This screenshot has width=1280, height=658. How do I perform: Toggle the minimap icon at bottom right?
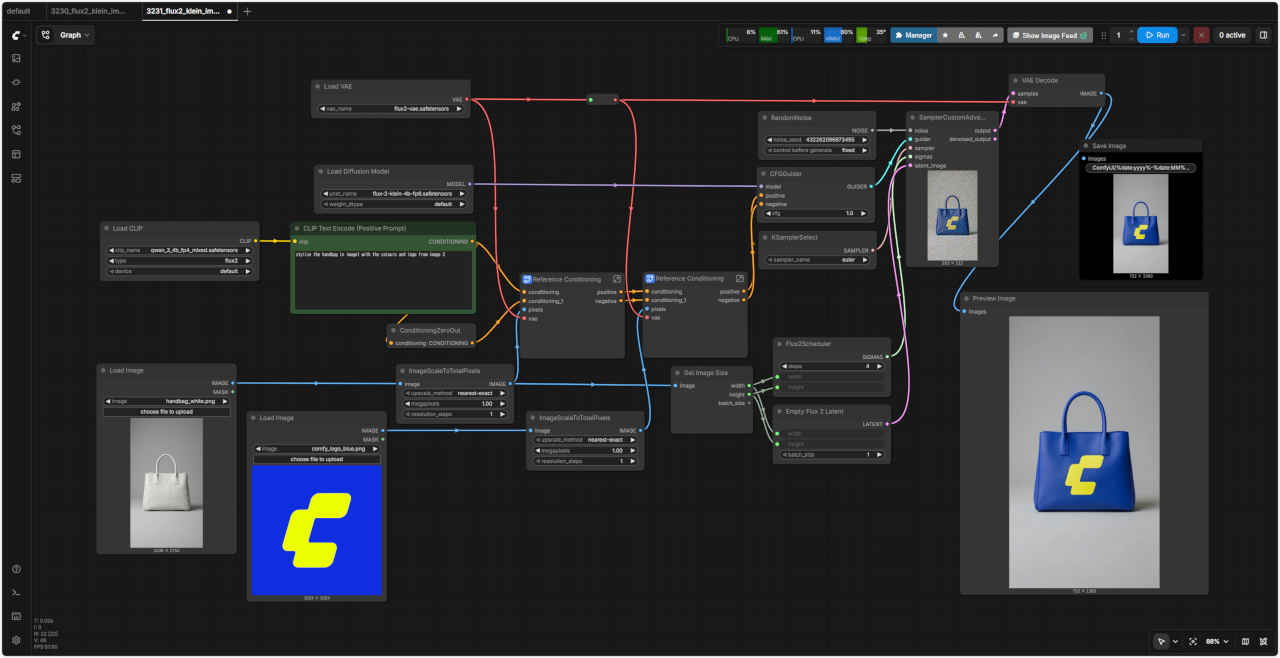point(1245,641)
